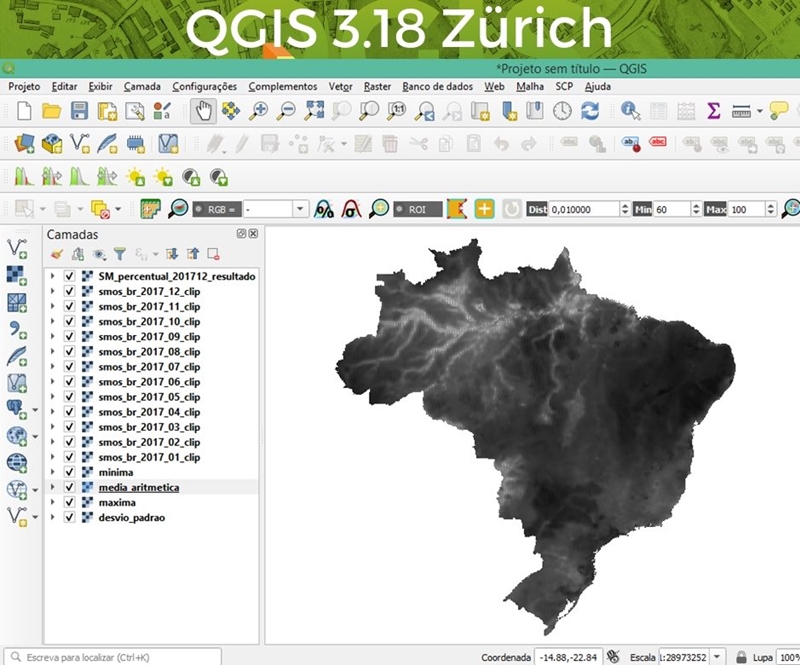Screen dimensions: 800x665
Task: Open the Projeto menu
Action: click(24, 86)
